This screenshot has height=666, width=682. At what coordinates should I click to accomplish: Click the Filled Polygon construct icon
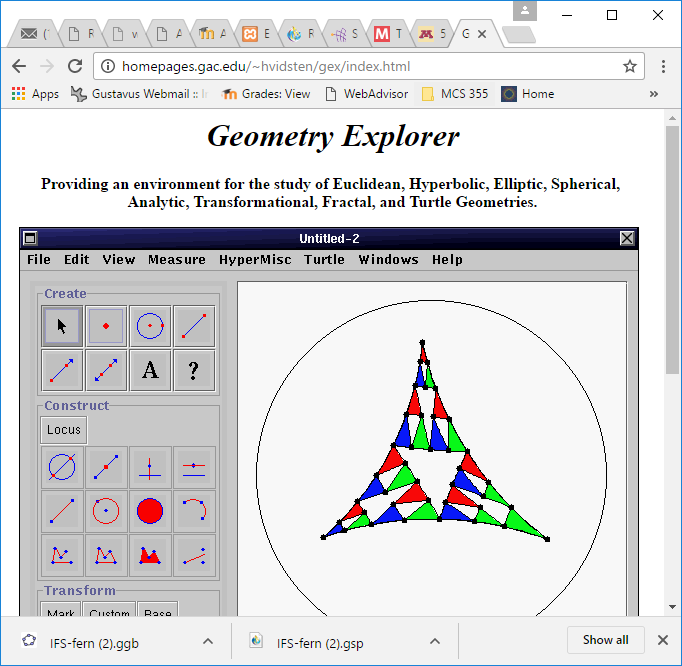tap(150, 556)
